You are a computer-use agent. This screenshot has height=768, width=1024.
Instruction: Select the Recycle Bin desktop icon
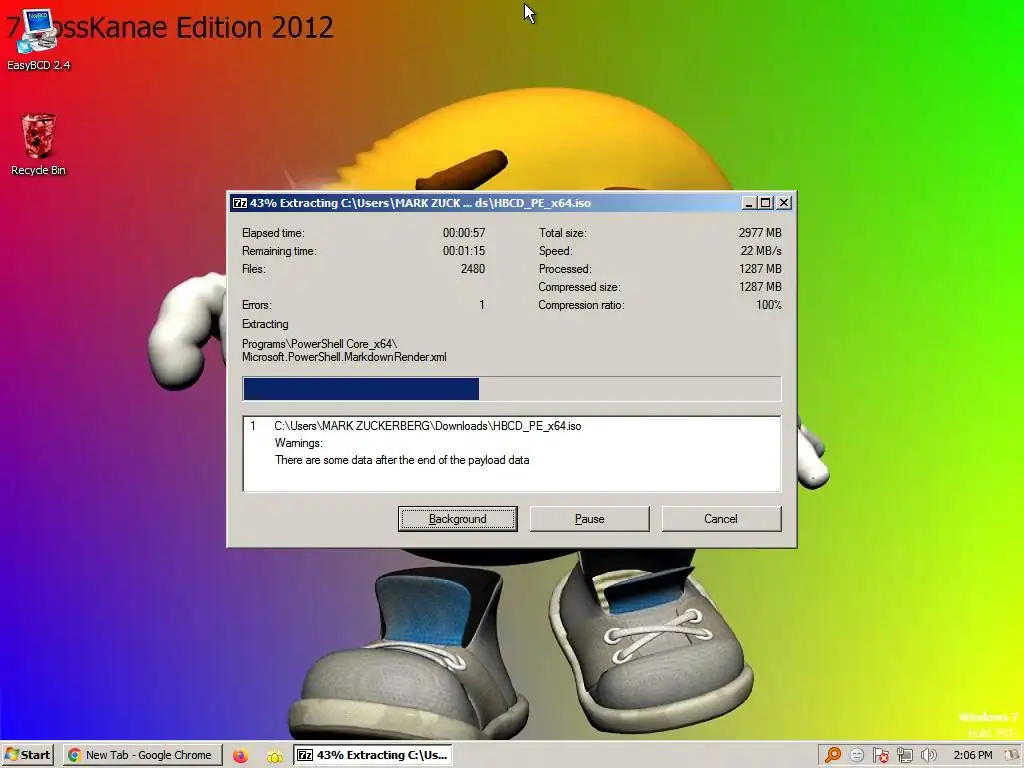click(x=38, y=145)
